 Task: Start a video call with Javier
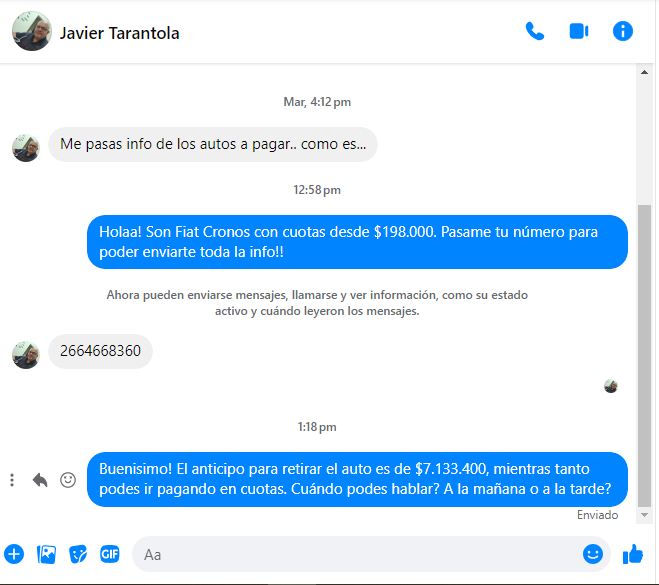click(579, 31)
